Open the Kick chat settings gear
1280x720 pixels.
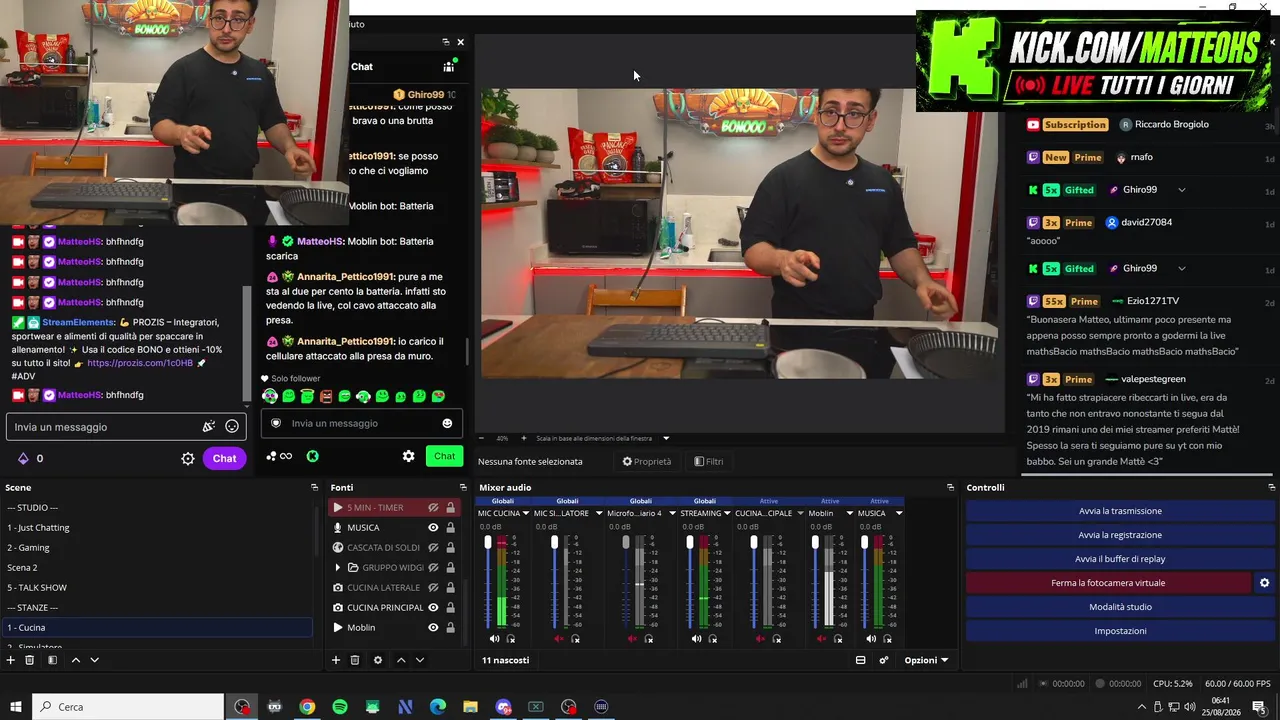(x=408, y=456)
